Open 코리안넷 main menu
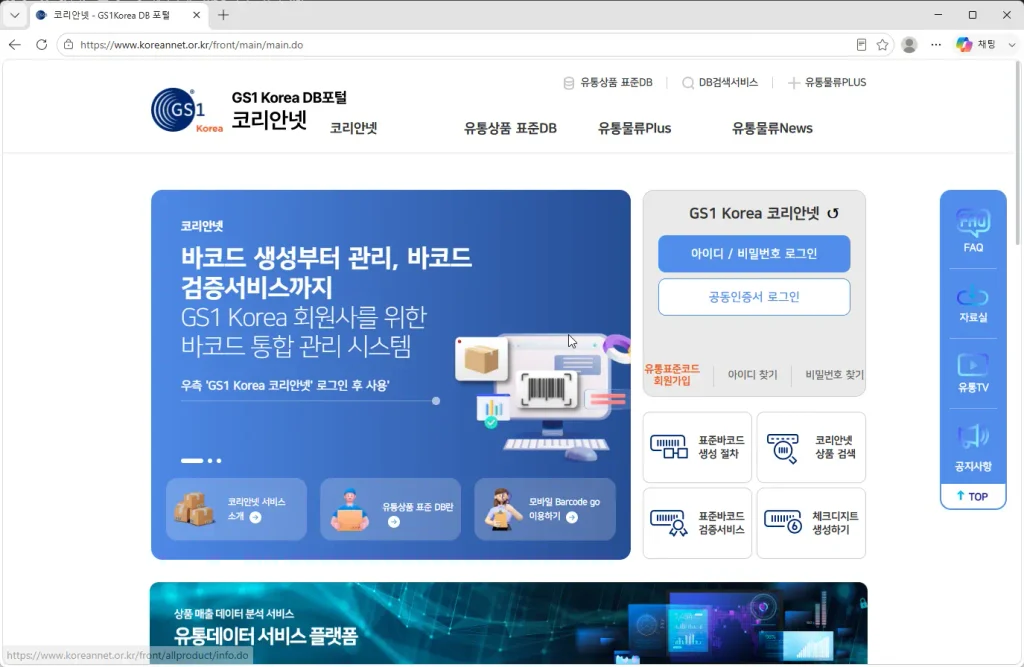The width and height of the screenshot is (1024, 667). [353, 128]
